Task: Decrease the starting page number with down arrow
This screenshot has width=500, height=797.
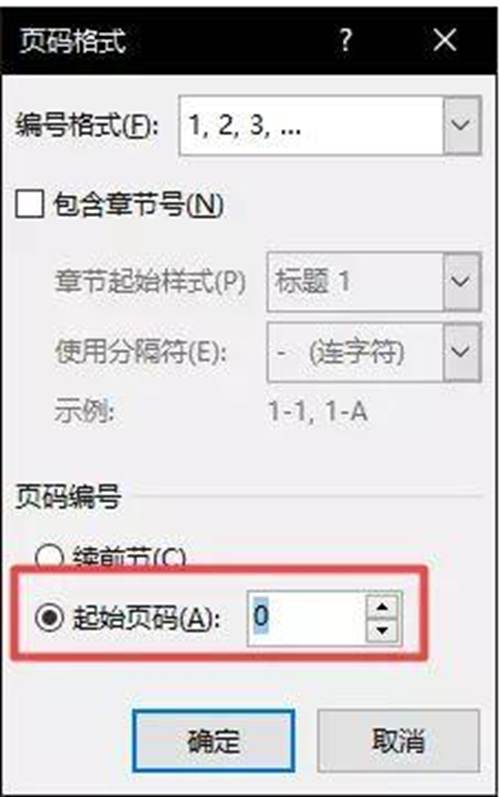Action: (383, 631)
